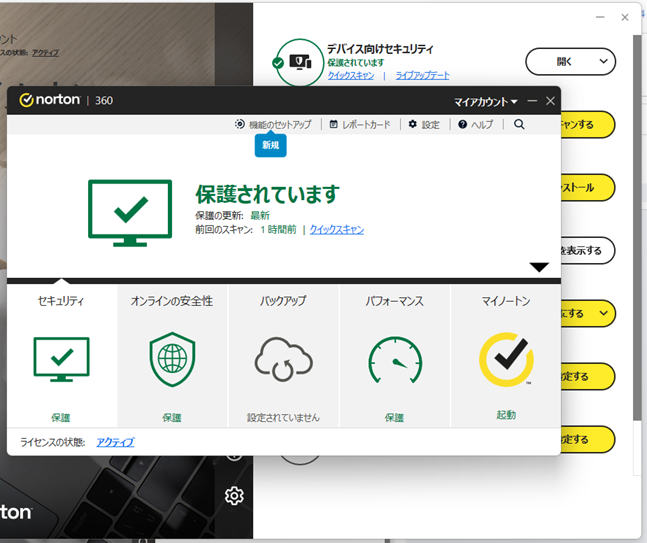Expand details with the black triangle arrow

(539, 267)
